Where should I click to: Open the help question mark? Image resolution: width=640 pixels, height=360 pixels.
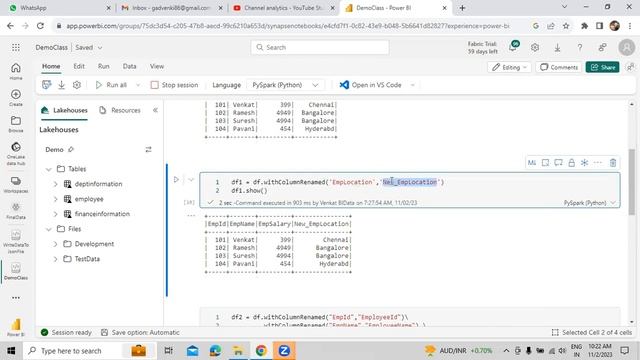click(580, 47)
